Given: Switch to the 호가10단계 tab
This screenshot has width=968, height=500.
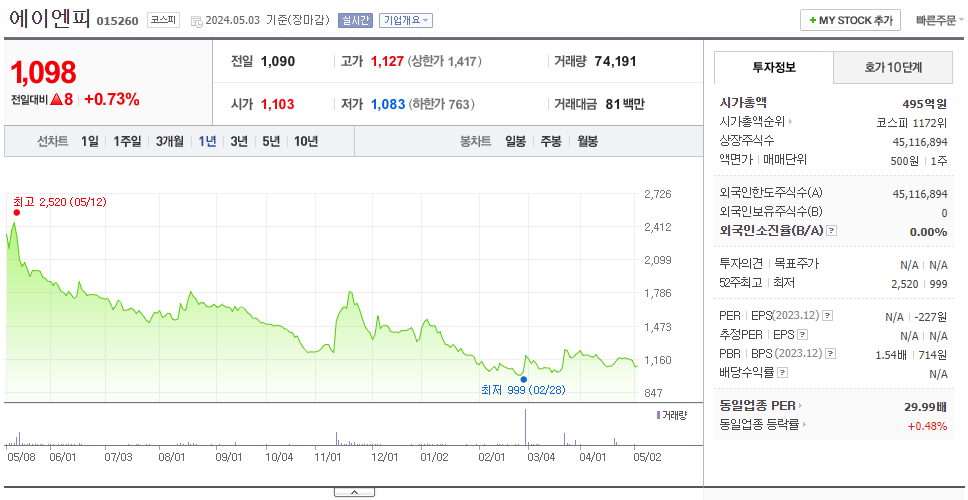Looking at the screenshot, I should 893,67.
